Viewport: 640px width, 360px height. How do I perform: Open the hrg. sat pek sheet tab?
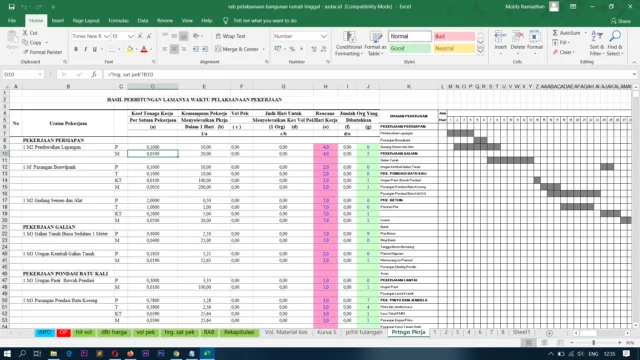click(x=179, y=333)
